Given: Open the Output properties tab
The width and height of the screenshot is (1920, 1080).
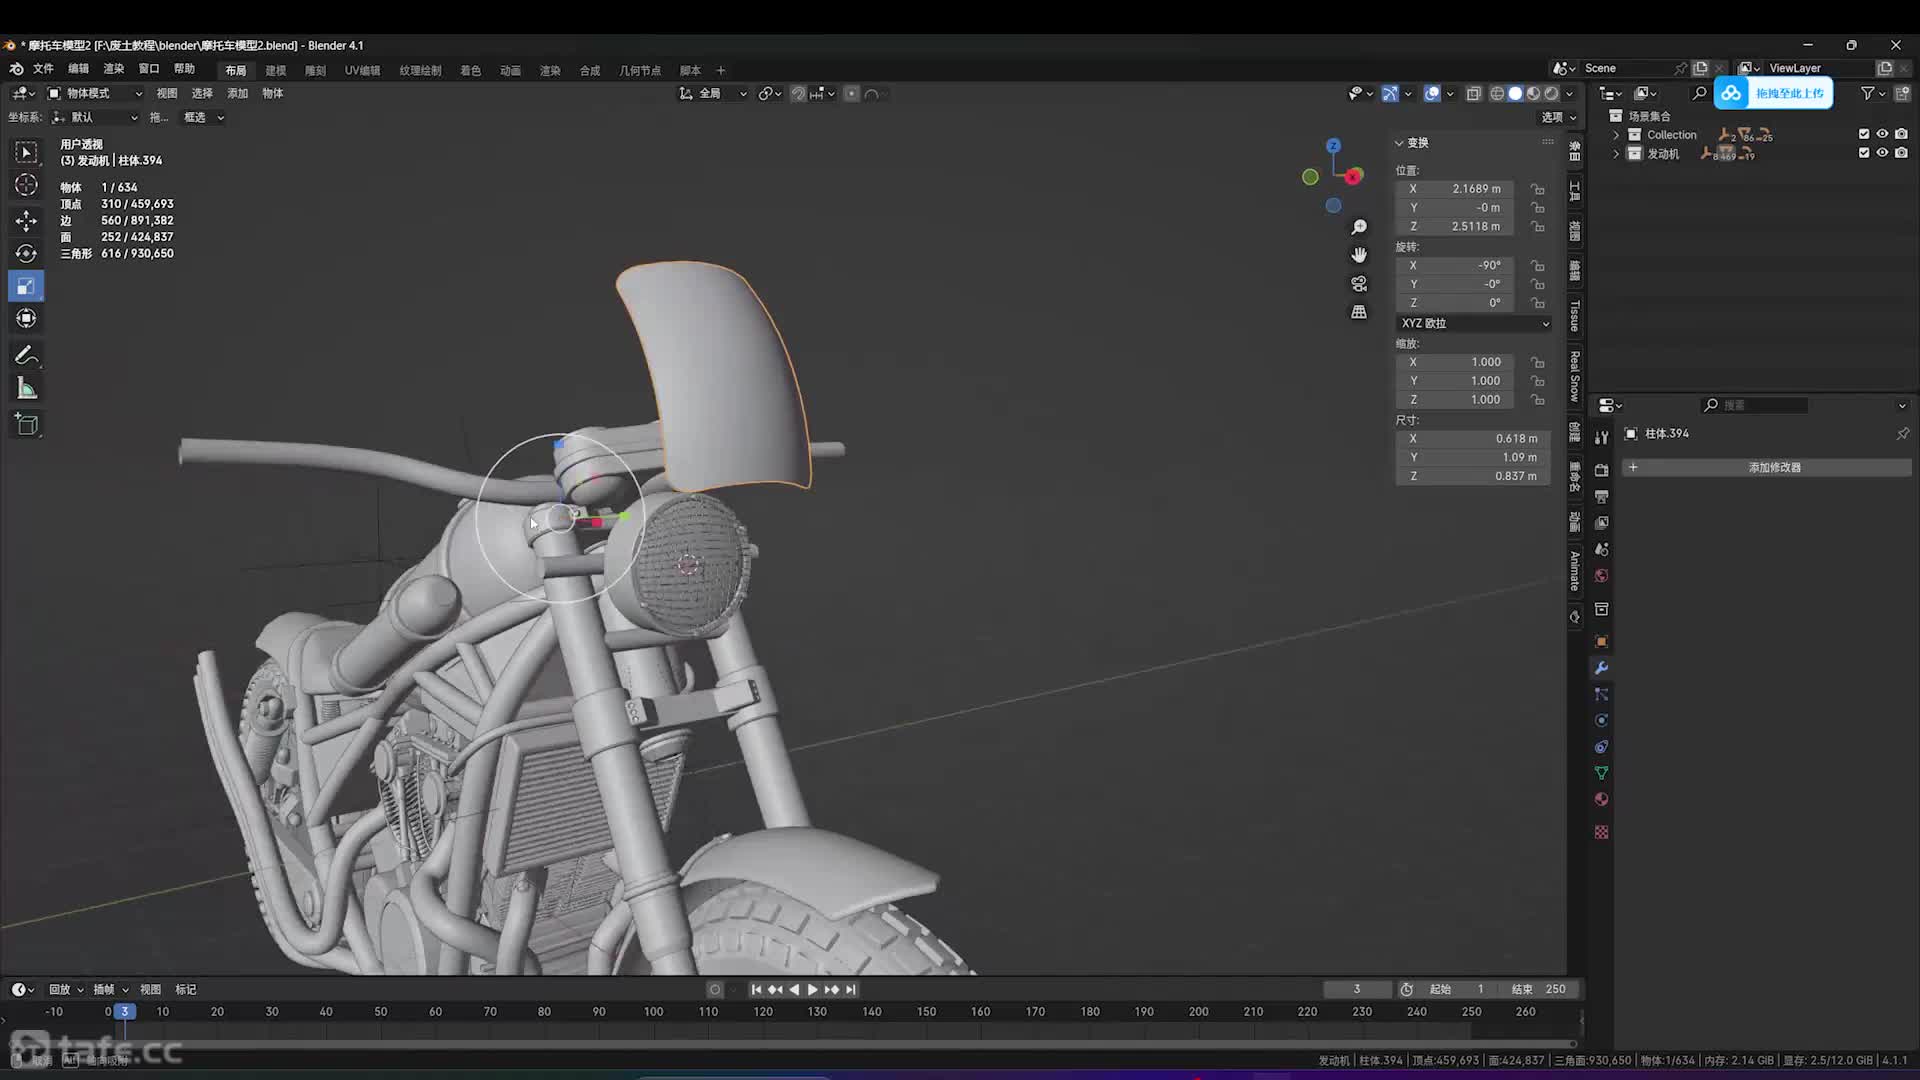Looking at the screenshot, I should click(x=1601, y=497).
